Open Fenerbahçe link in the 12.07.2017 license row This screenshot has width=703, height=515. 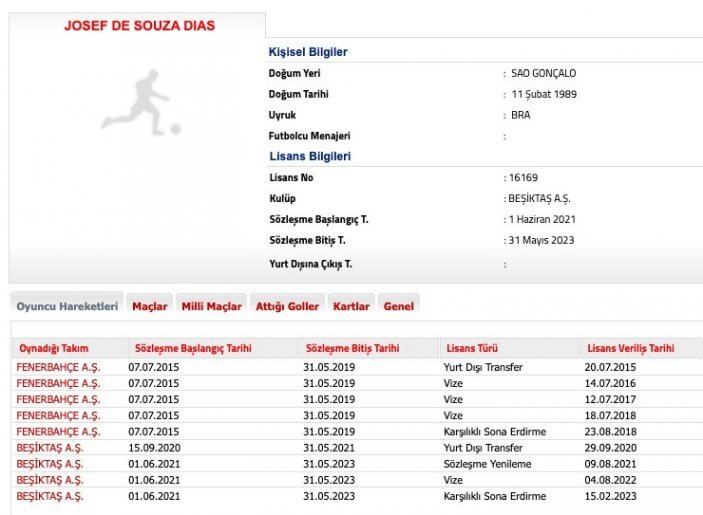(58, 399)
